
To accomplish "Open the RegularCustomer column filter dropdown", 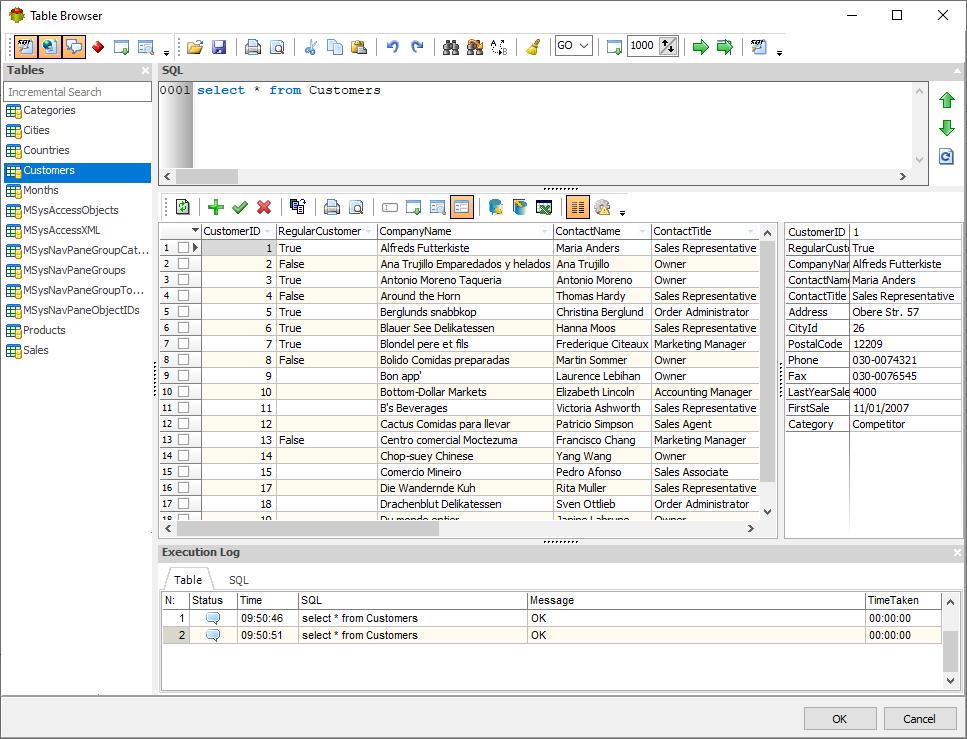I will (369, 231).
